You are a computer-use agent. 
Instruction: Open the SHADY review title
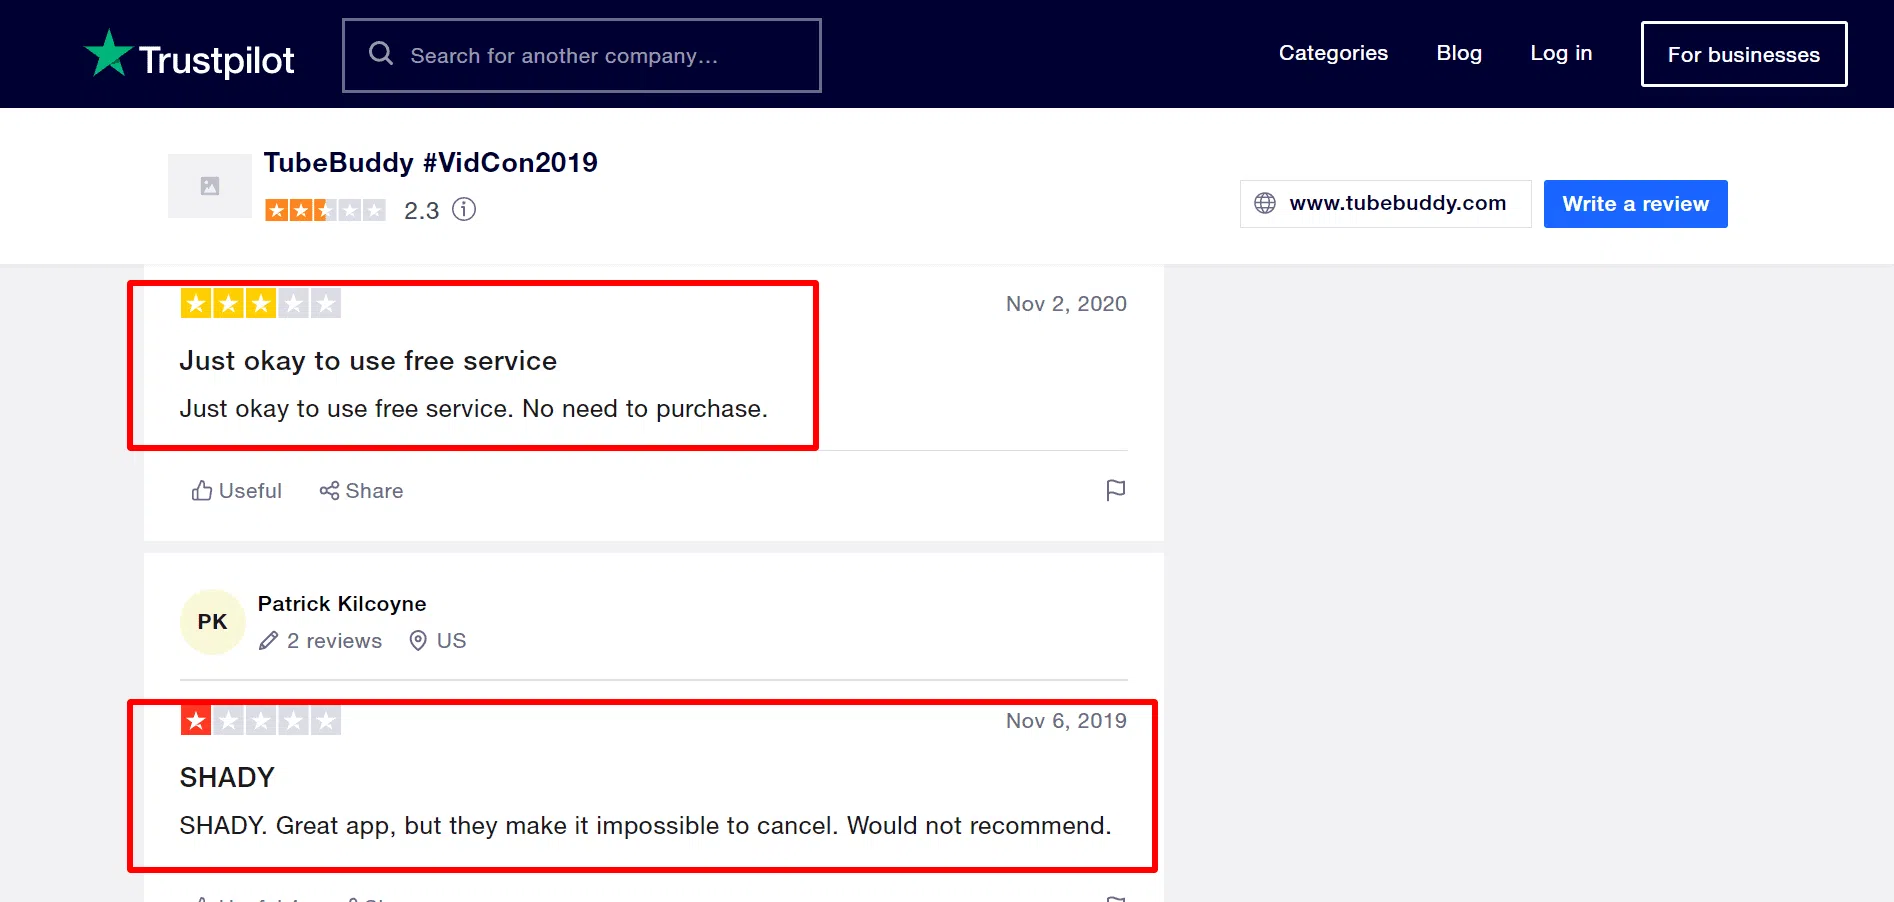[x=227, y=778]
